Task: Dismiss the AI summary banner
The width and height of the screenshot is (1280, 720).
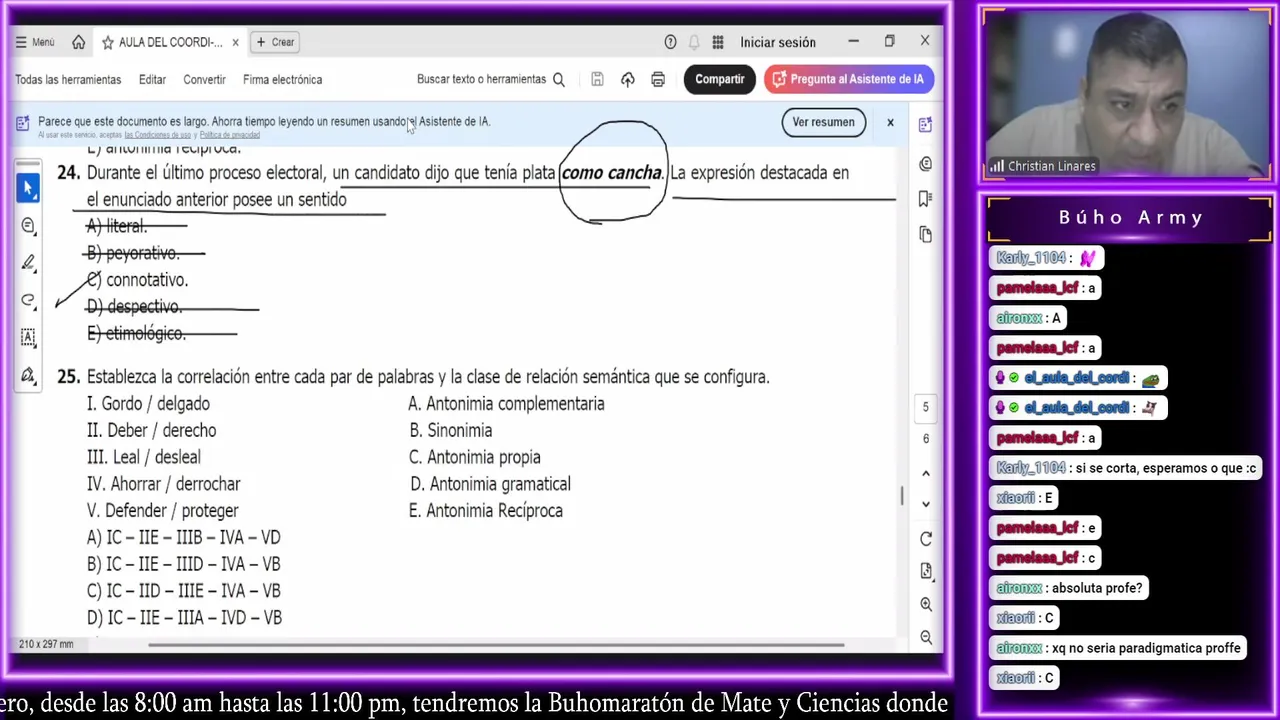Action: click(x=890, y=122)
